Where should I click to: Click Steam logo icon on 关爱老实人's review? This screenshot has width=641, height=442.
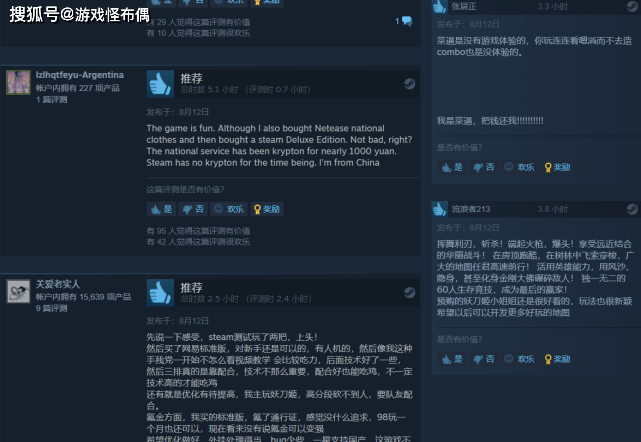409,293
